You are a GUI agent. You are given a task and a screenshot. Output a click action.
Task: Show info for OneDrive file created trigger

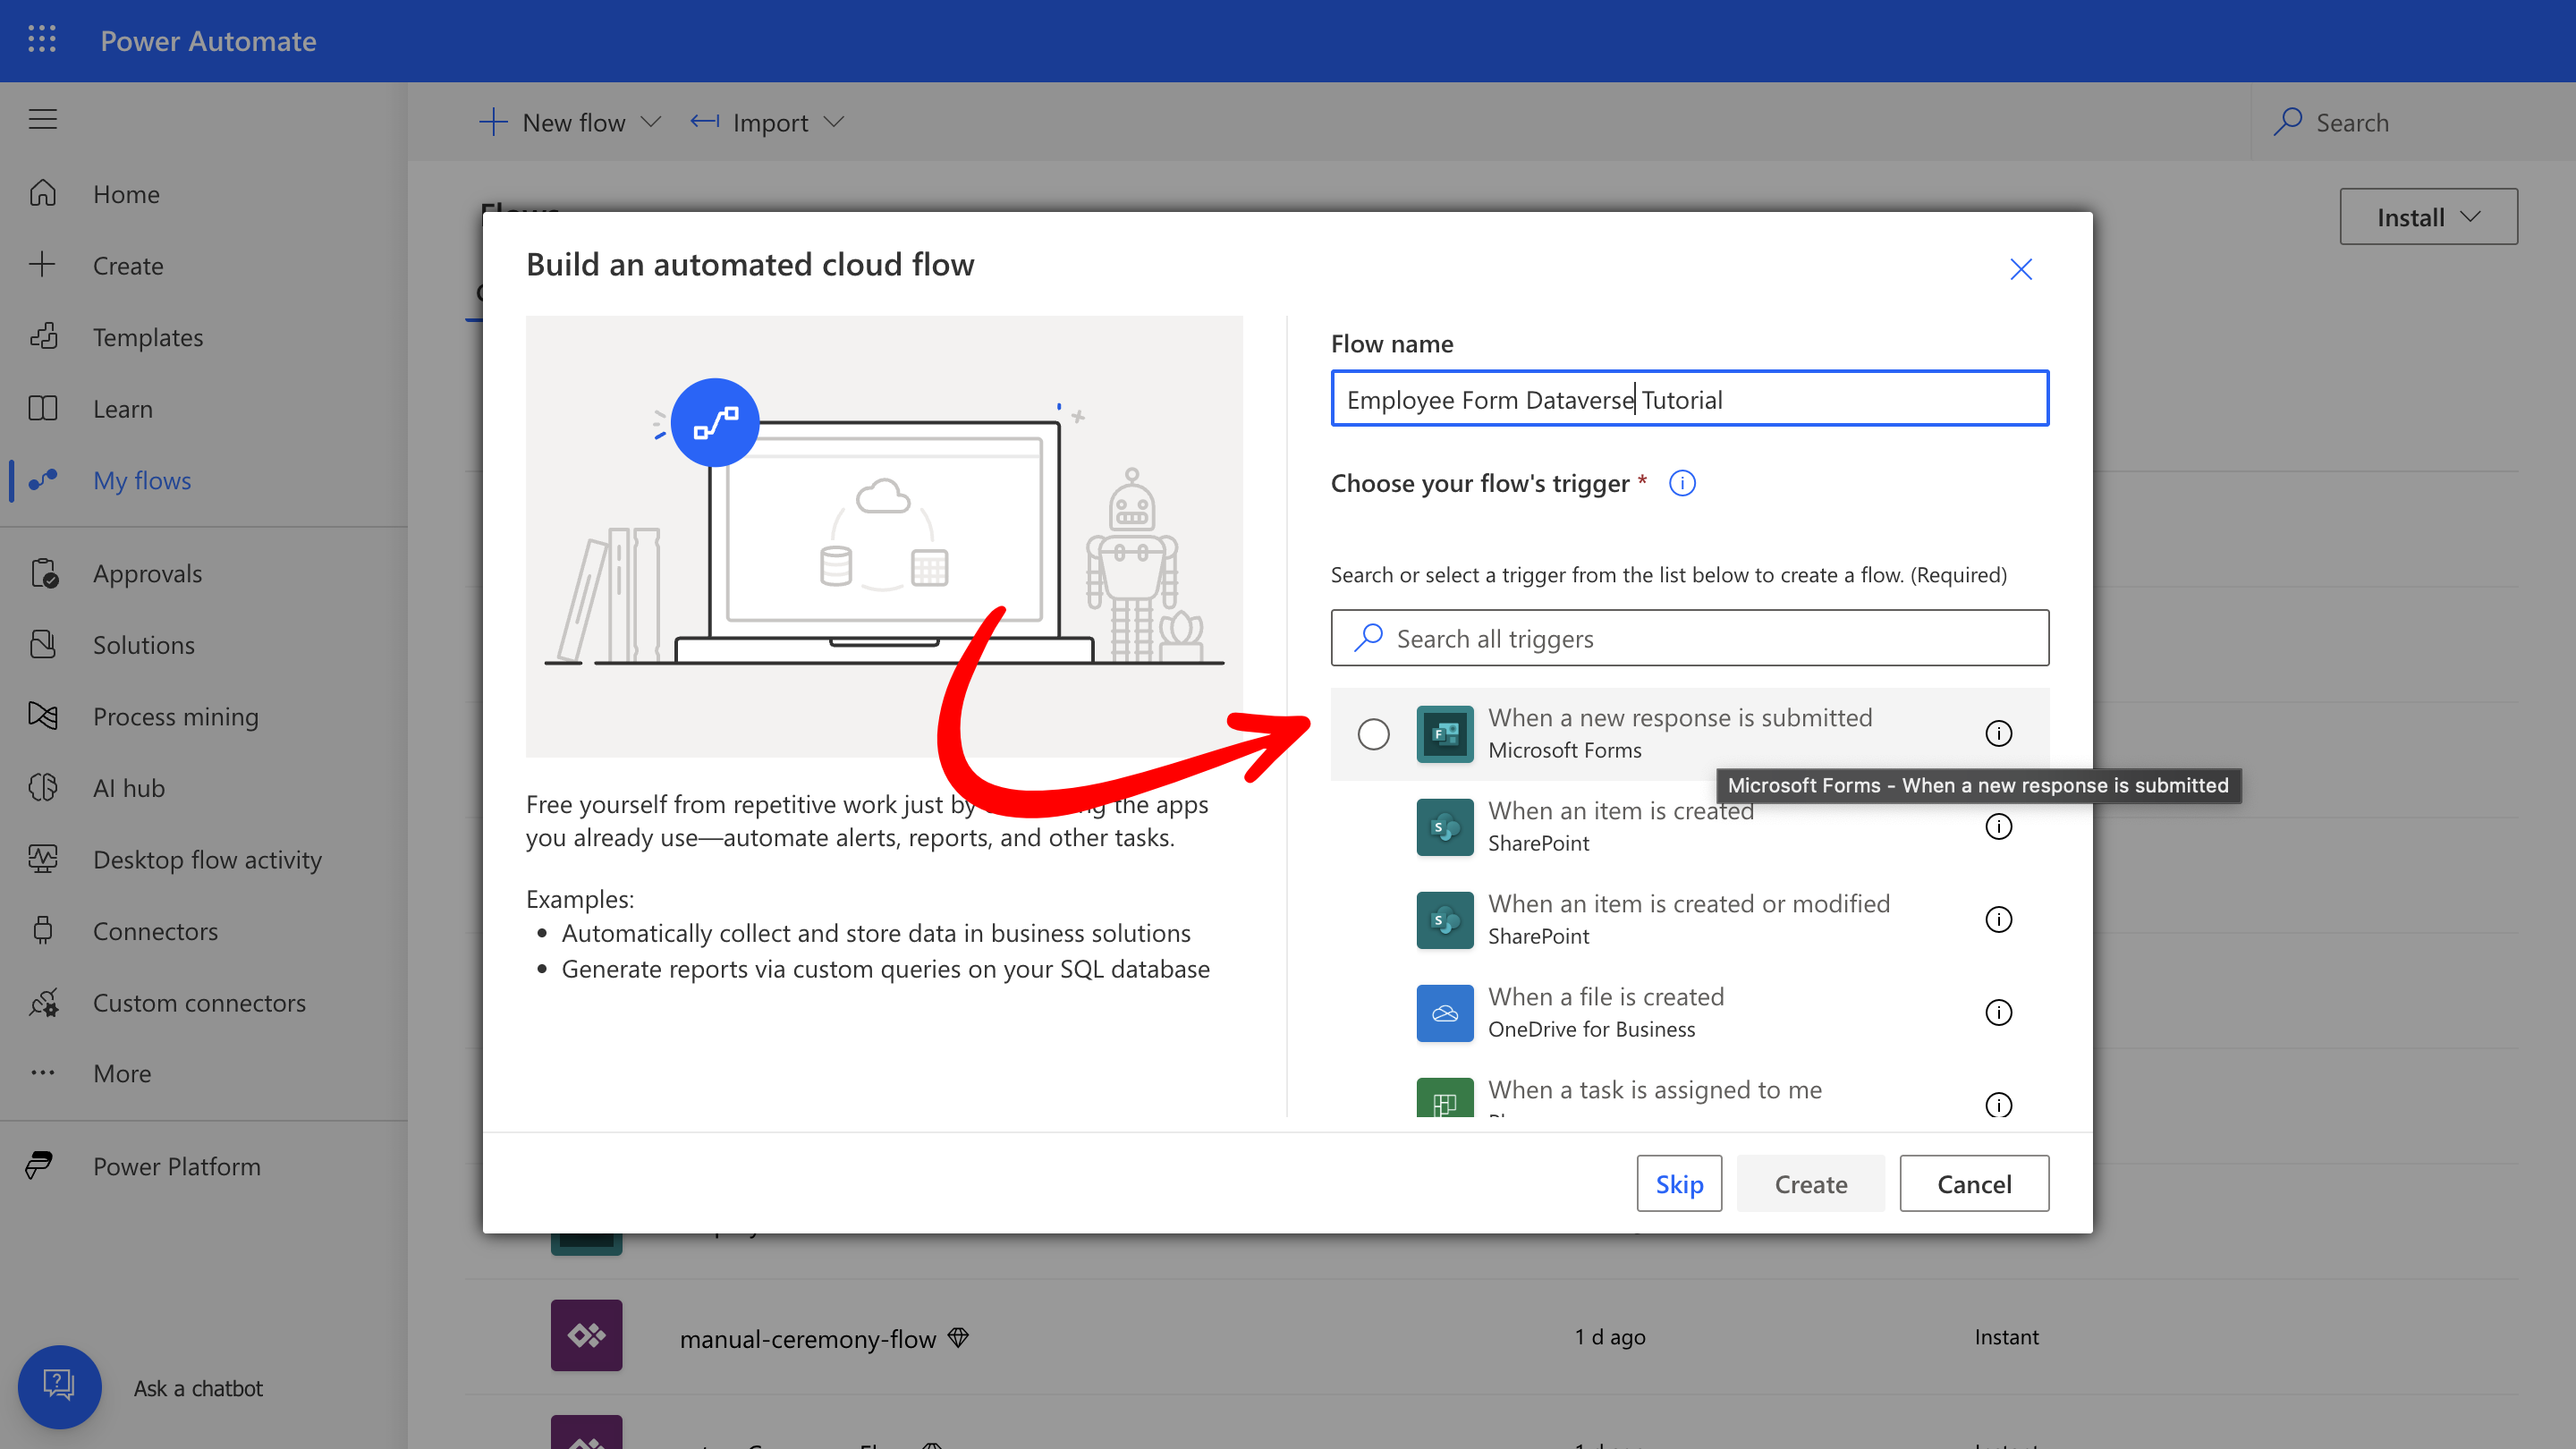click(1997, 1013)
